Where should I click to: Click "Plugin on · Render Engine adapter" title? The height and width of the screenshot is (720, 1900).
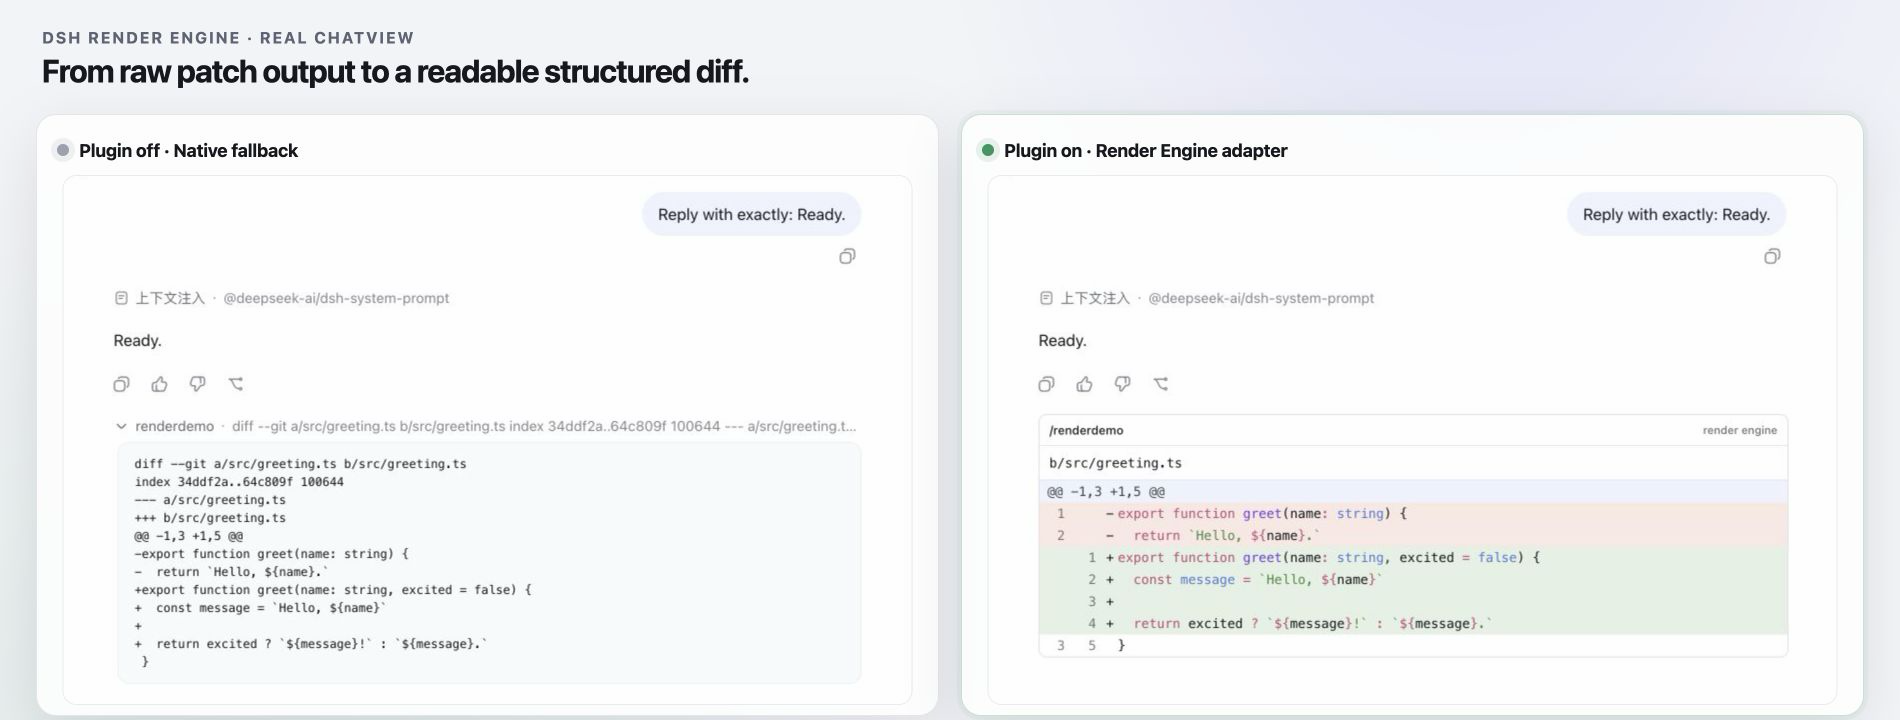coord(1145,150)
